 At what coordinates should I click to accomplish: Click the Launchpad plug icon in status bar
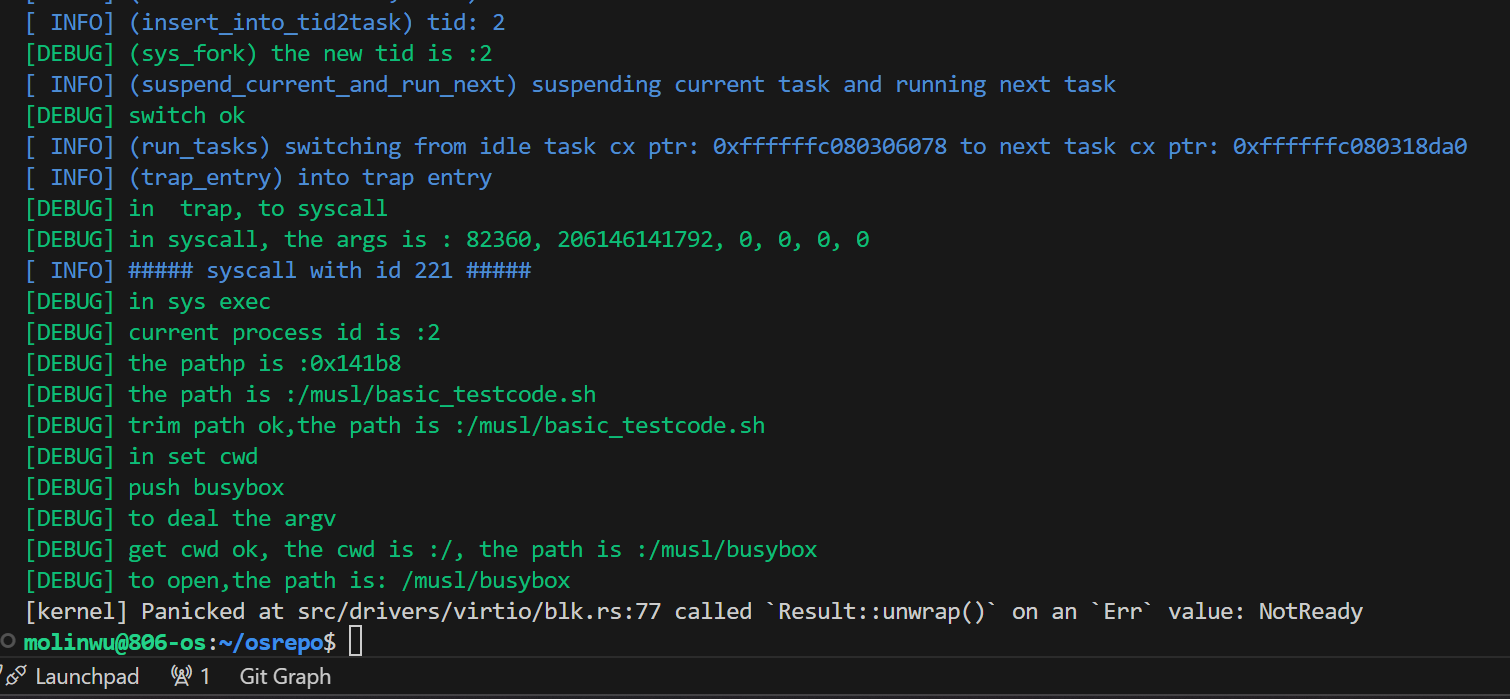pos(15,676)
